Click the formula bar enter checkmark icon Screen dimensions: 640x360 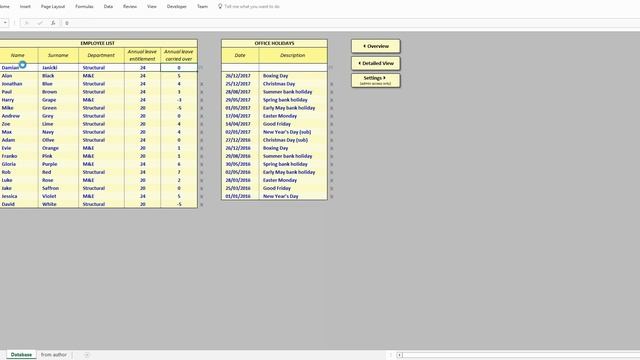tap(40, 23)
